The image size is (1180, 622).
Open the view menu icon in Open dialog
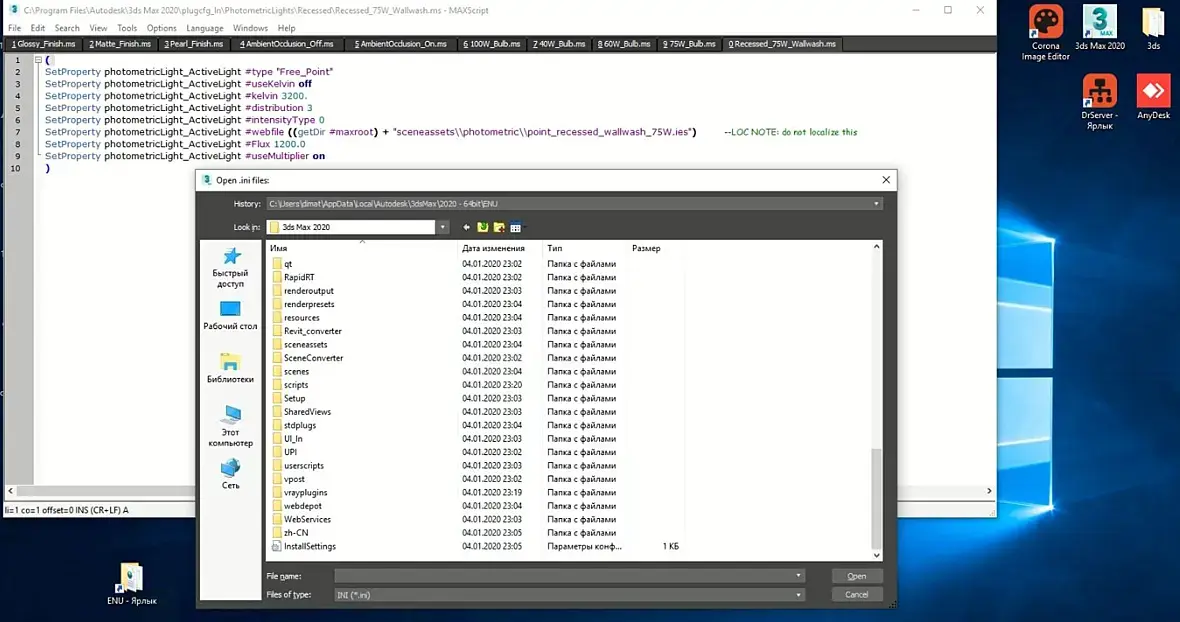(x=515, y=227)
